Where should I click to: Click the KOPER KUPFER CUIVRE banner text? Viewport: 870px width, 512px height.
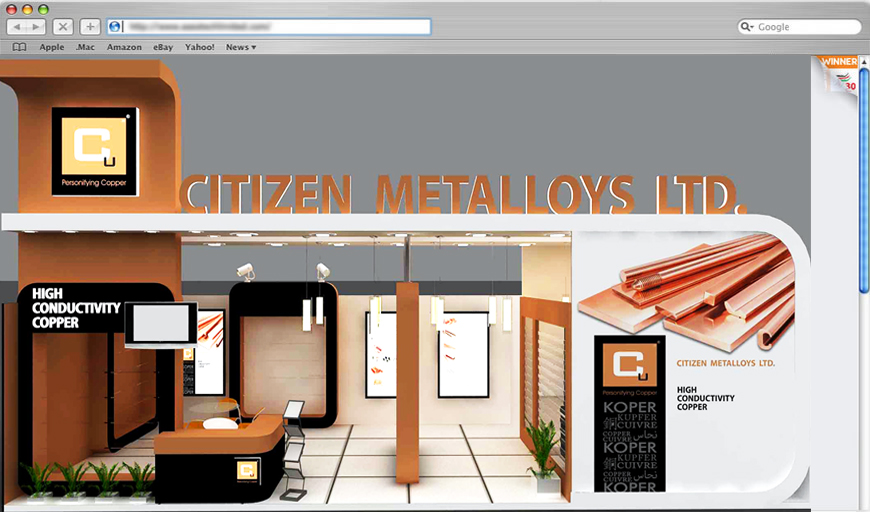coord(630,447)
